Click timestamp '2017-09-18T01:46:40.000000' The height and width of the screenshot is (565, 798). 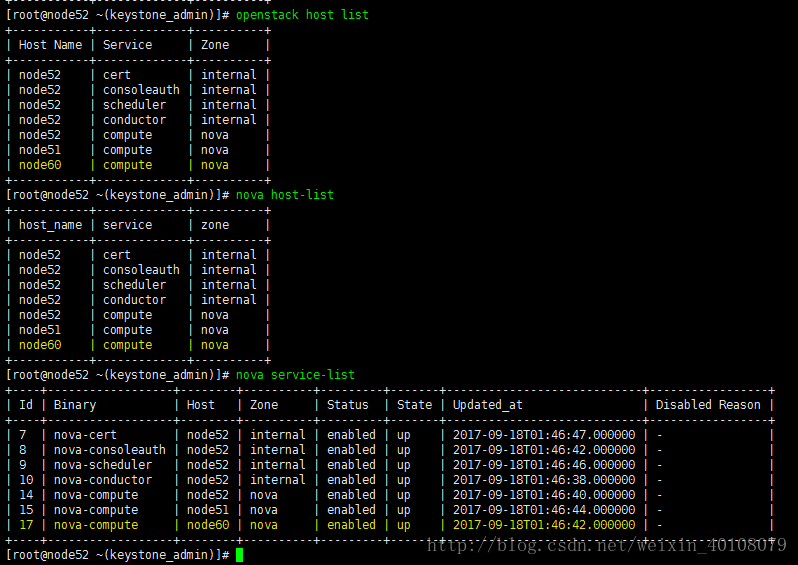point(544,495)
